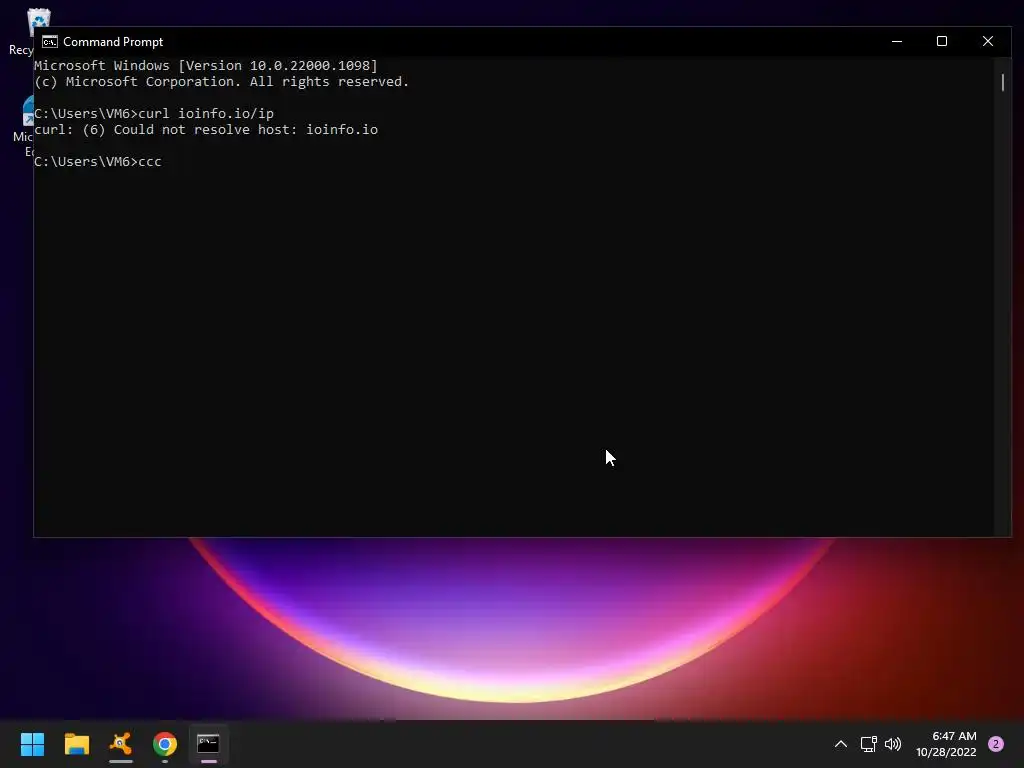Screen dimensions: 1024x768
Task: Click the 'Could not resolve host' error line
Action: (x=206, y=129)
